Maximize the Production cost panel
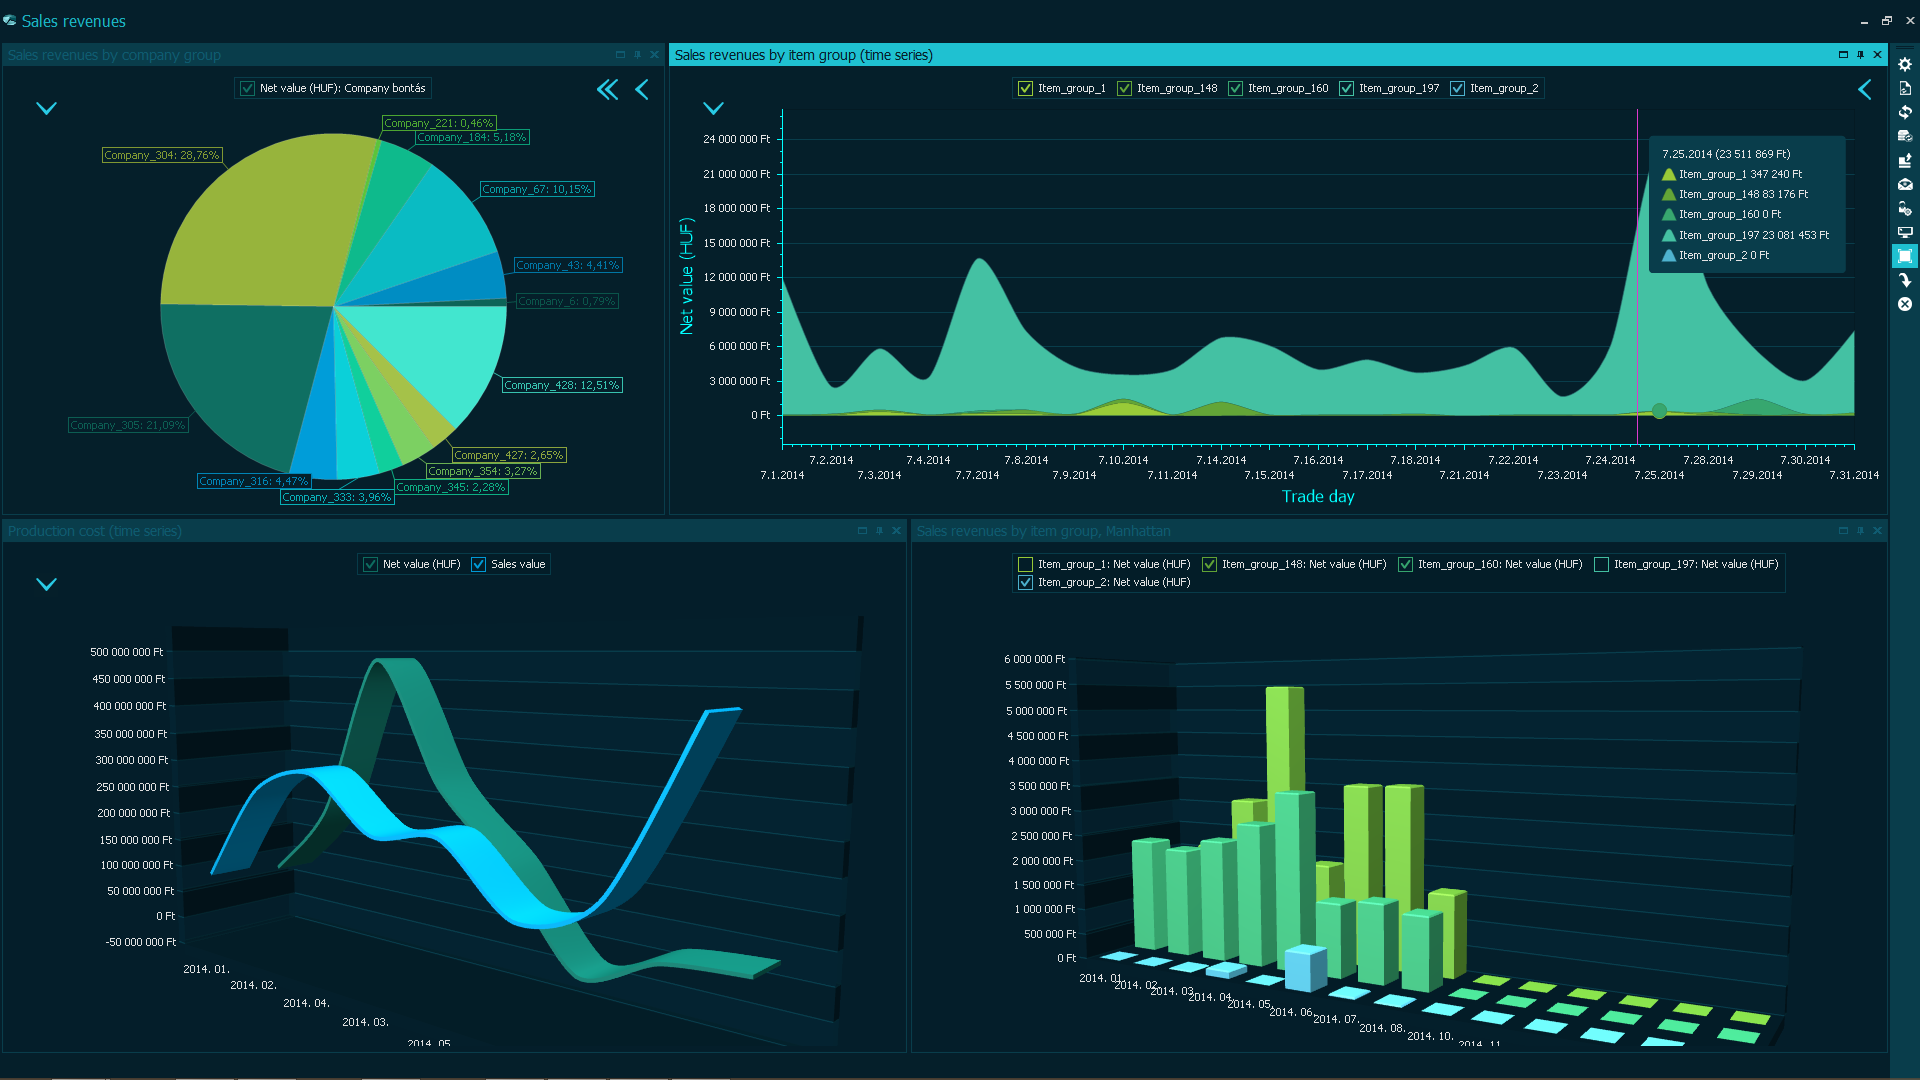The height and width of the screenshot is (1080, 1920). click(x=862, y=531)
